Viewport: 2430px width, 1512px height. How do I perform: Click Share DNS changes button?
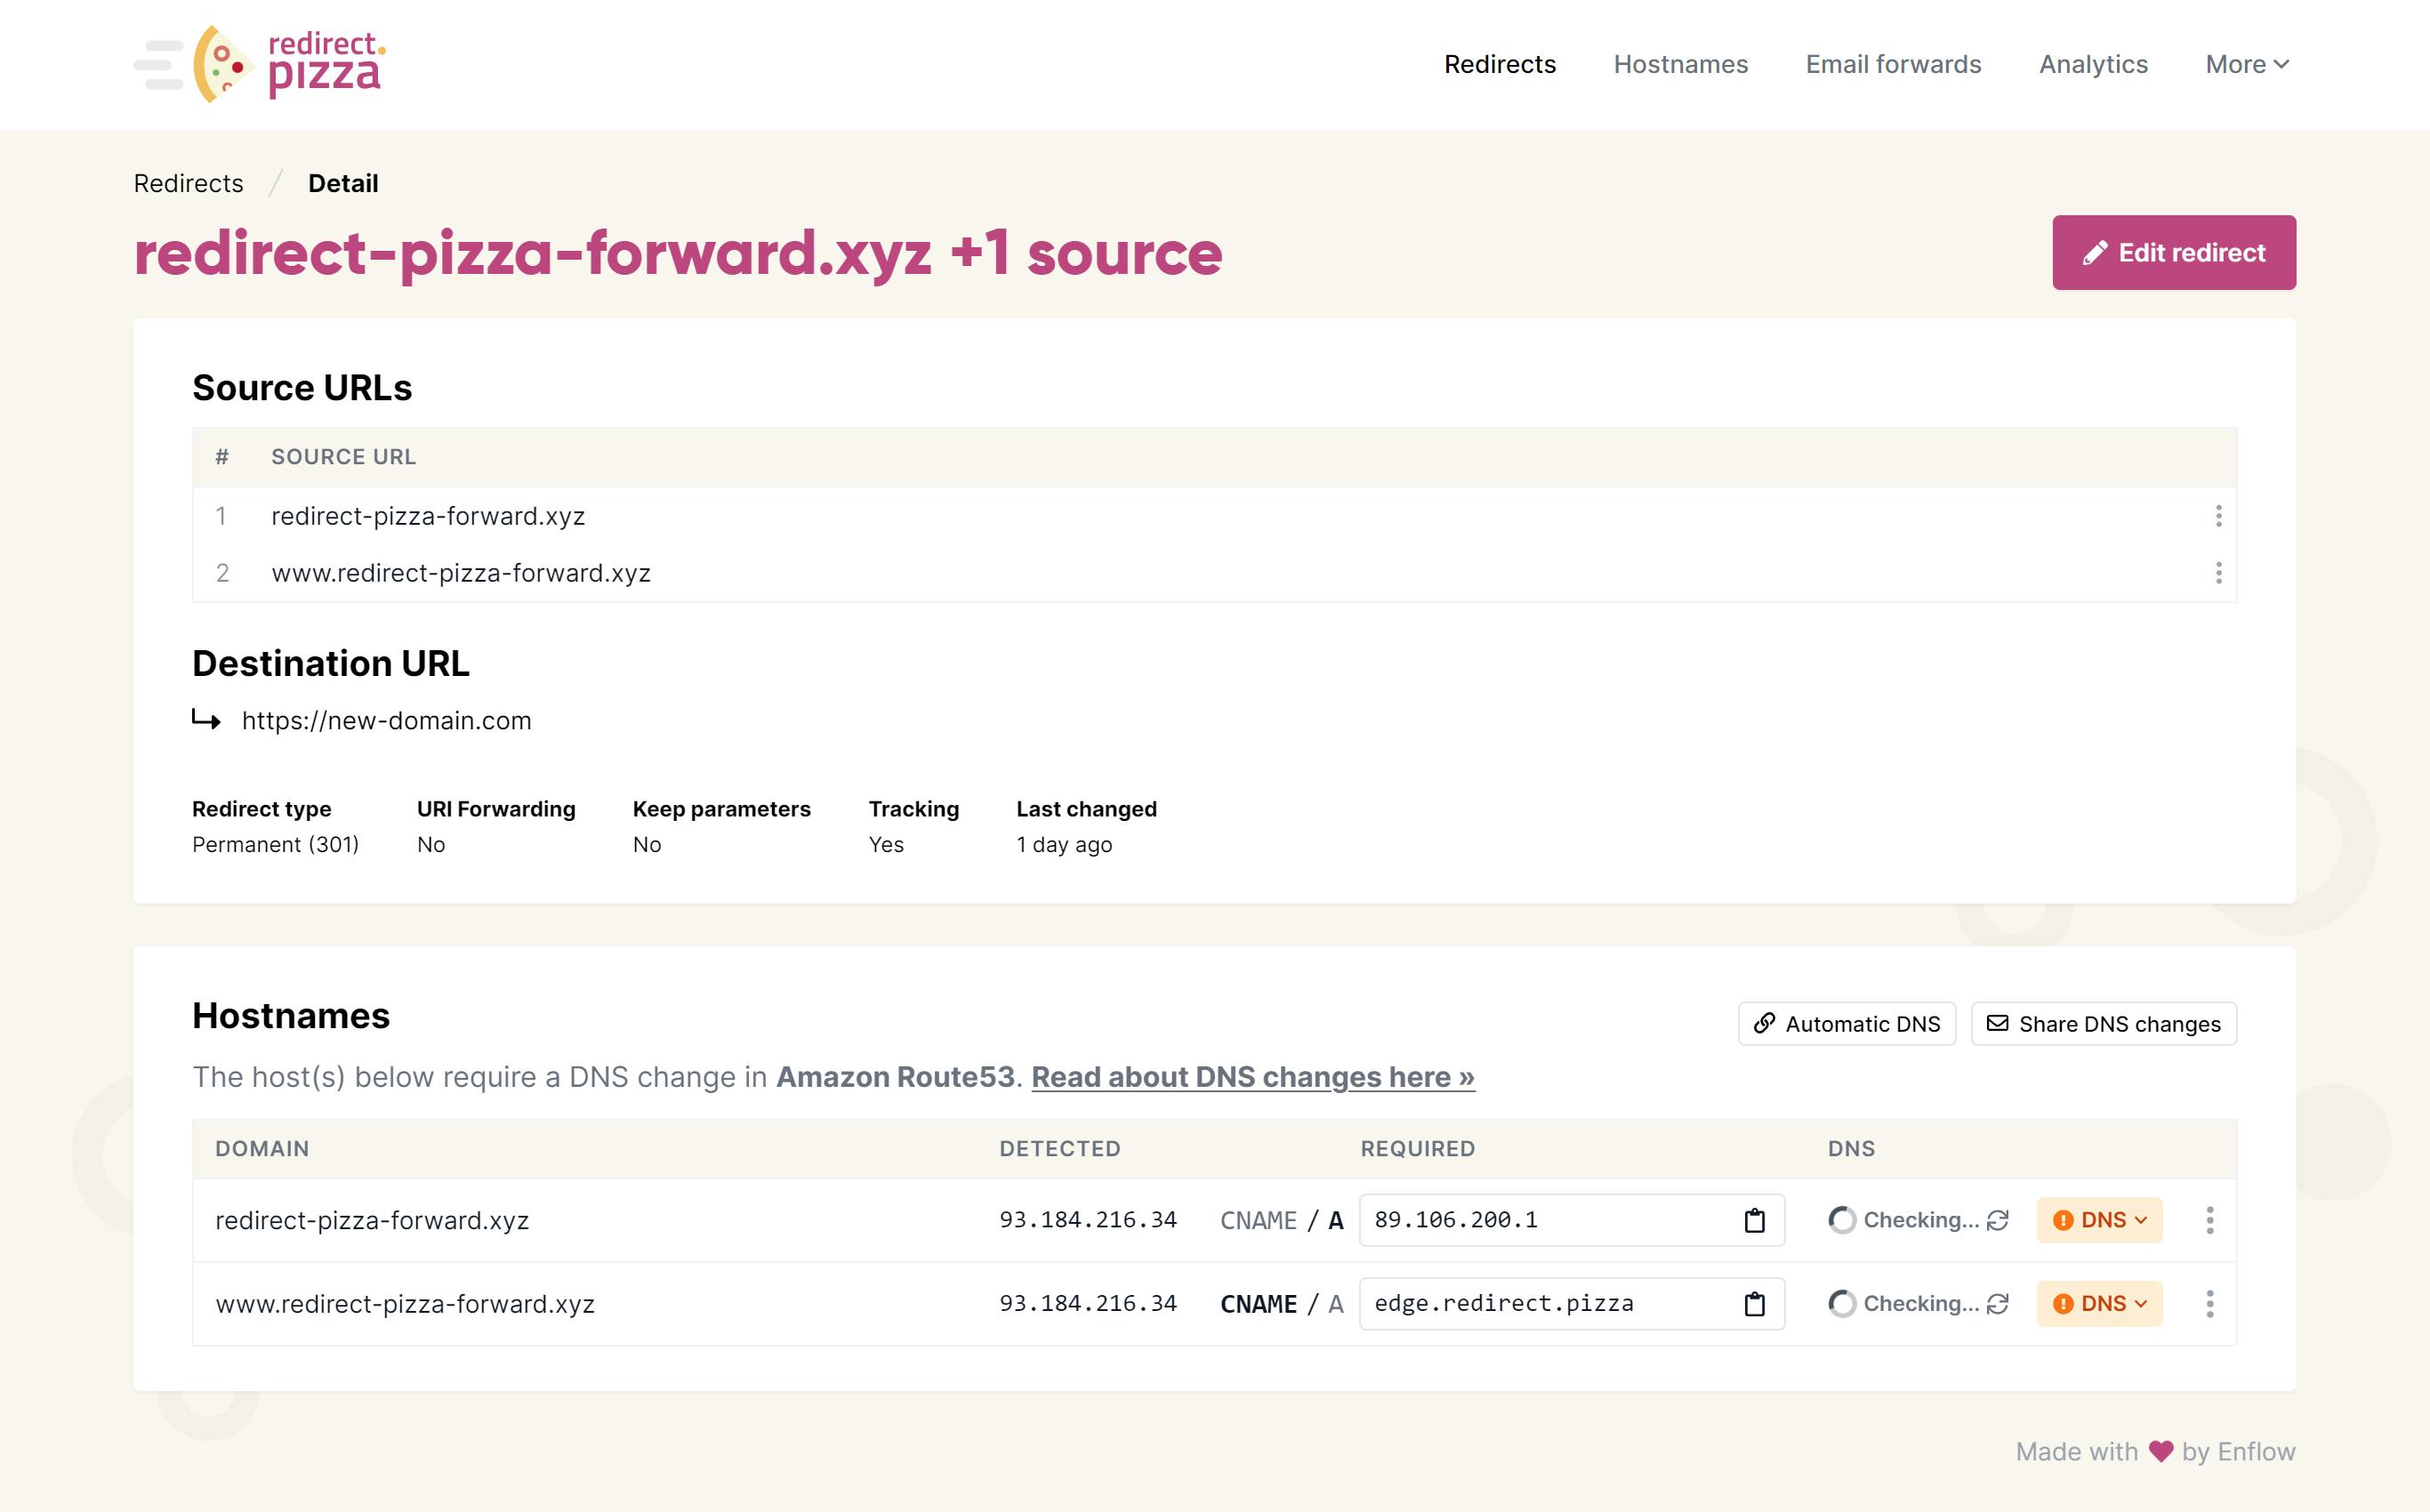click(2103, 1024)
